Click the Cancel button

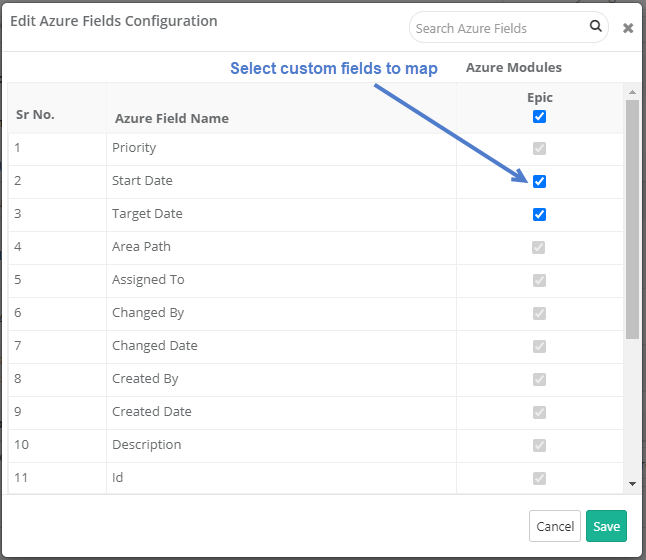coord(555,526)
